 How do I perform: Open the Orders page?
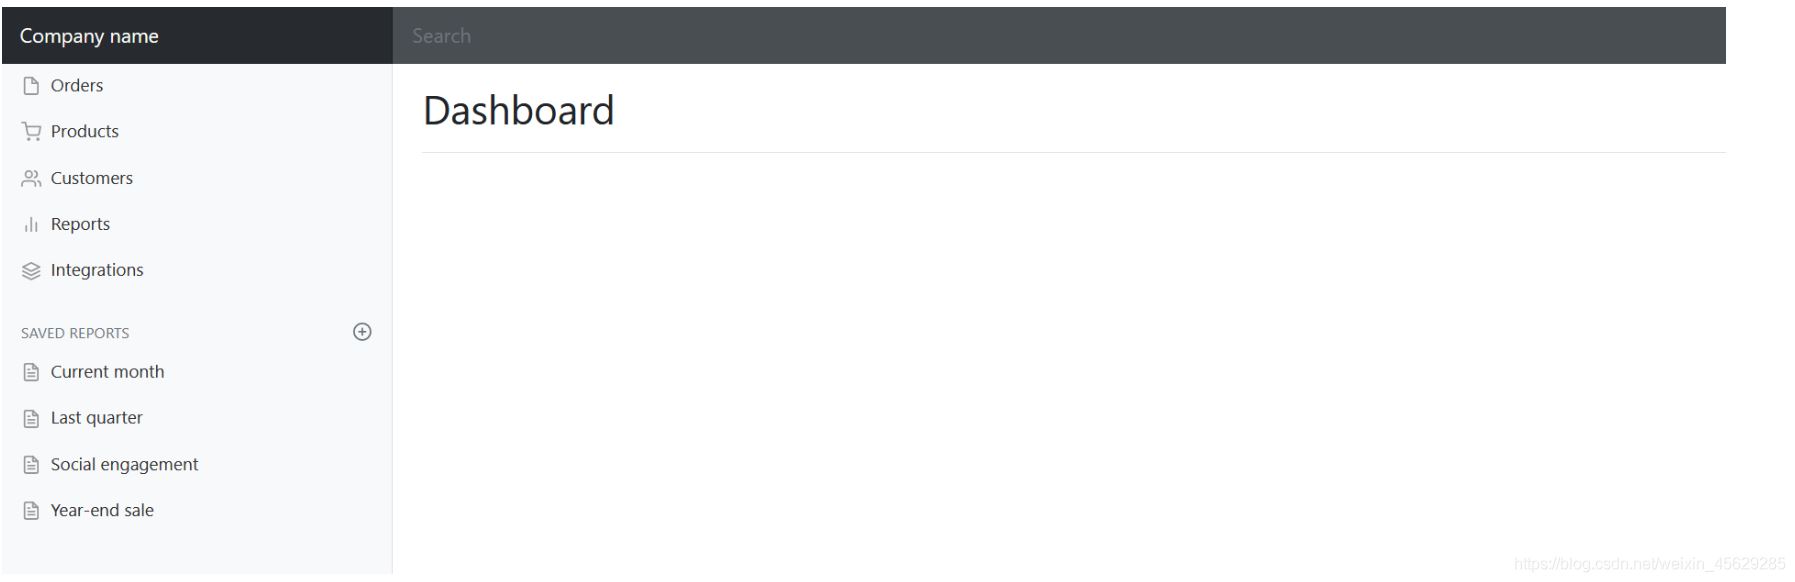[76, 85]
